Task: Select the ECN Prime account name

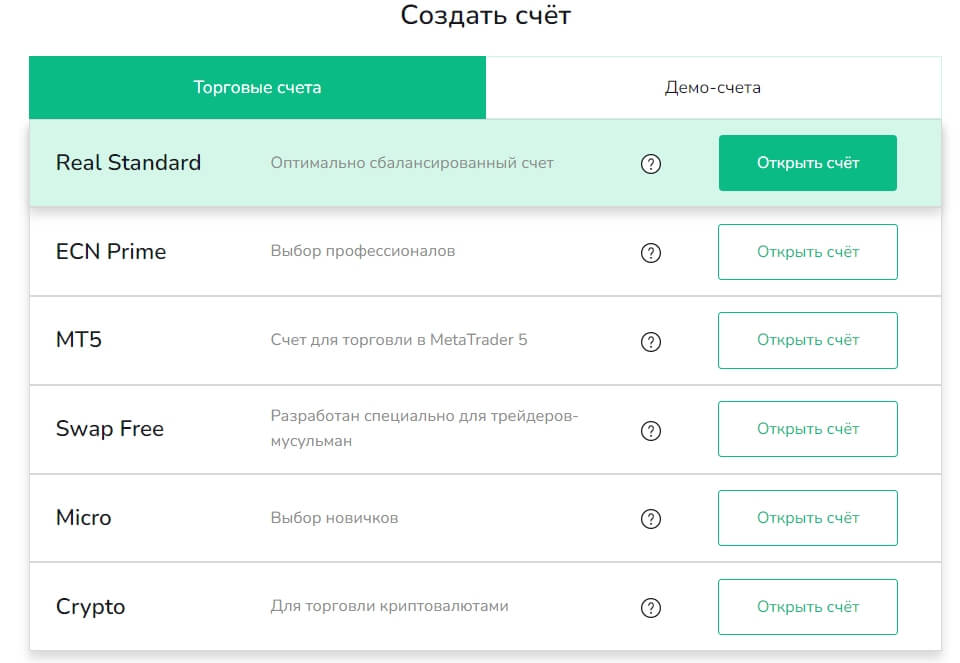Action: (x=111, y=252)
